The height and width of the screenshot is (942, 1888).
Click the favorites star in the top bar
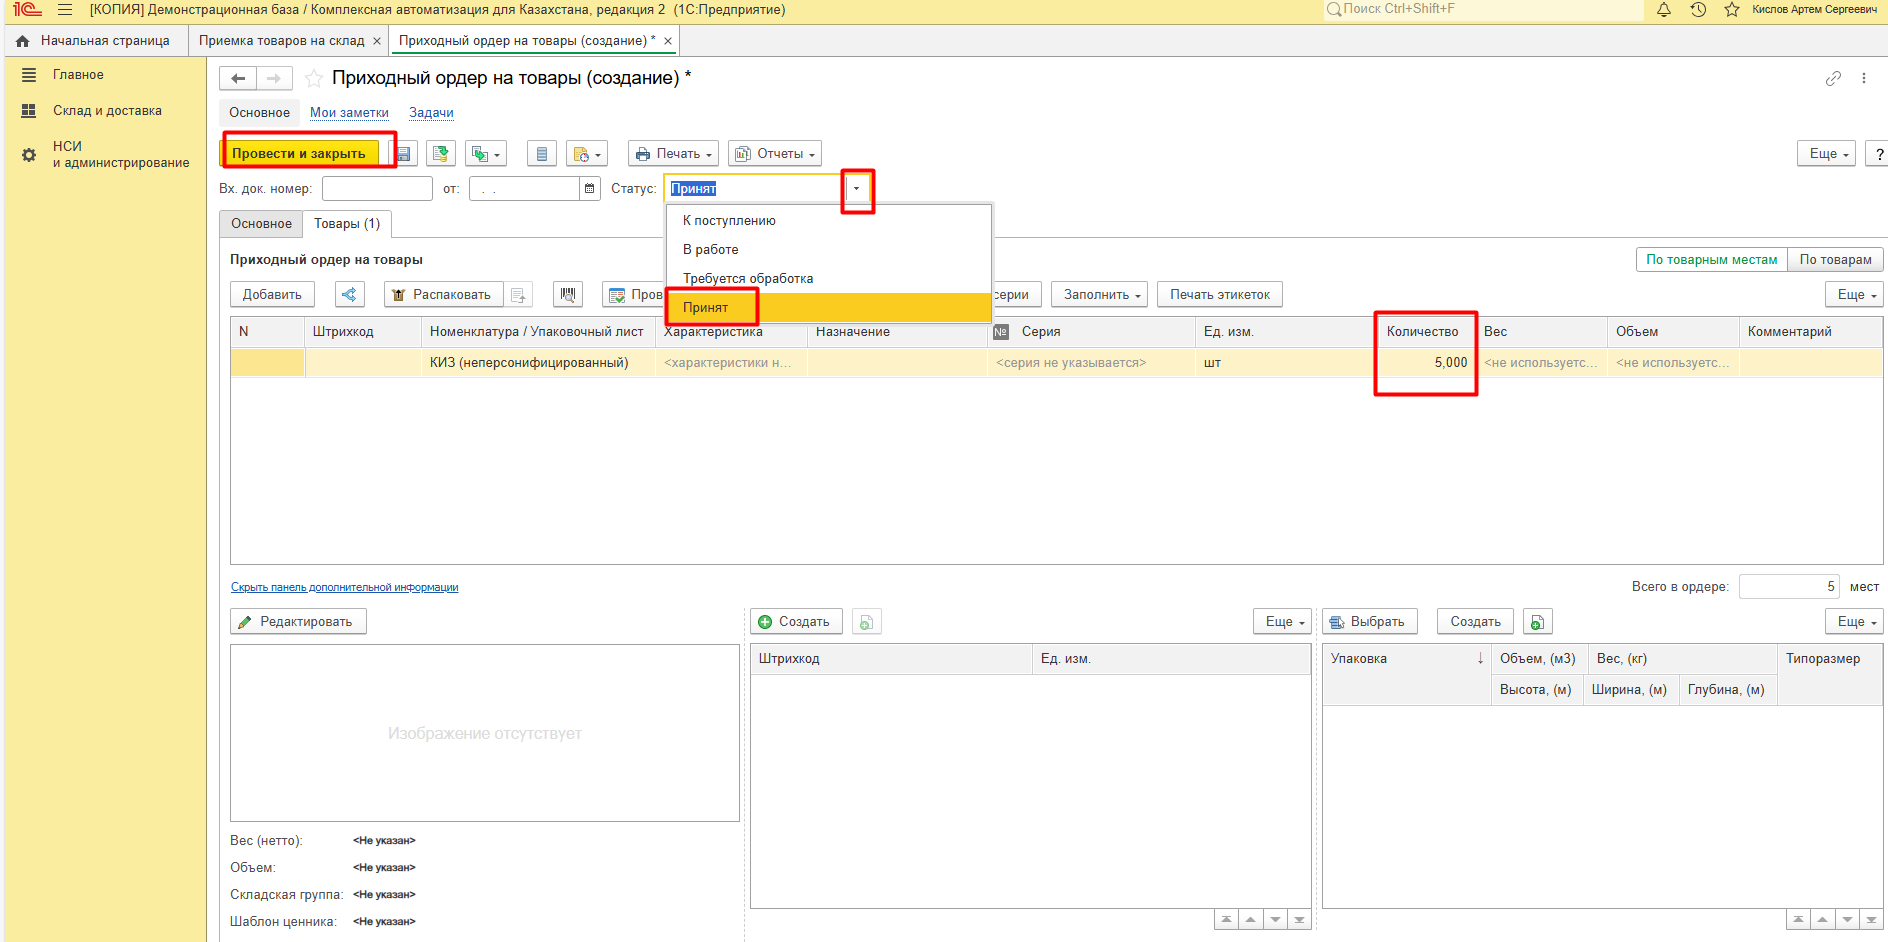pos(1732,10)
